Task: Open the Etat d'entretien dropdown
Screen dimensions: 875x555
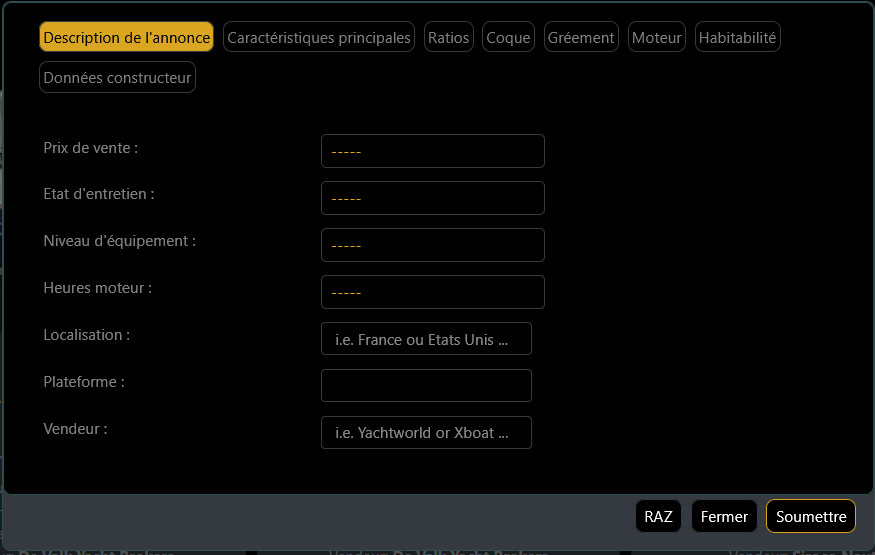Action: point(432,198)
